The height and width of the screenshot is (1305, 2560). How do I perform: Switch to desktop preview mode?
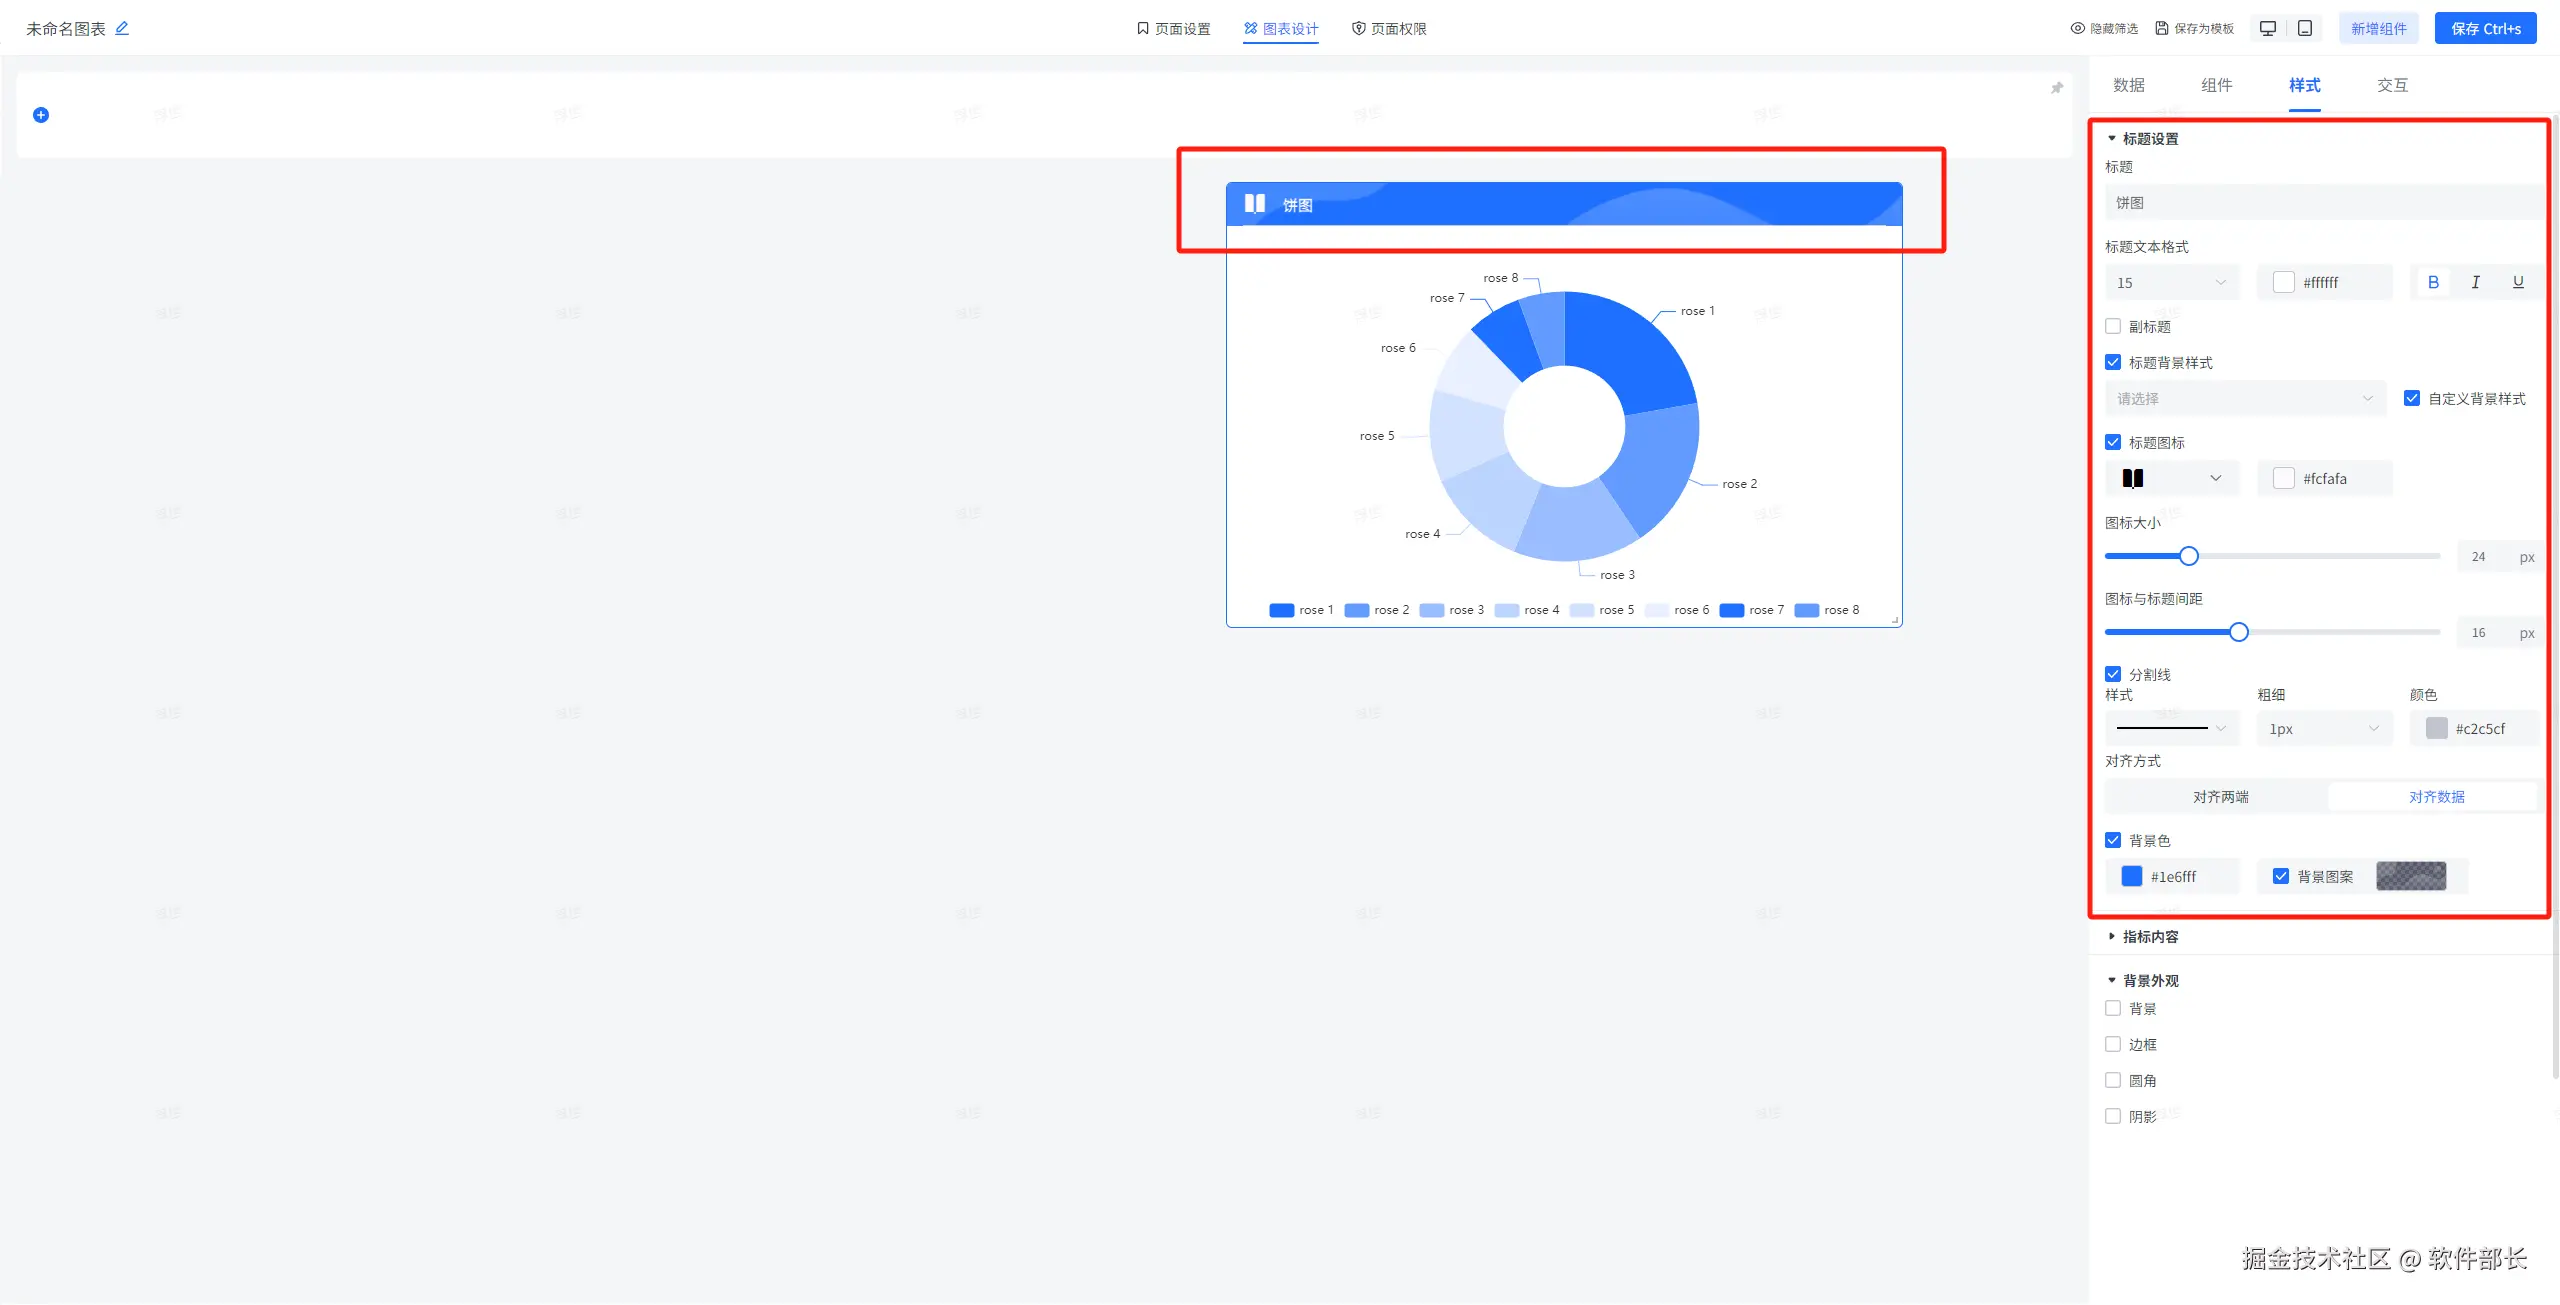click(2268, 28)
